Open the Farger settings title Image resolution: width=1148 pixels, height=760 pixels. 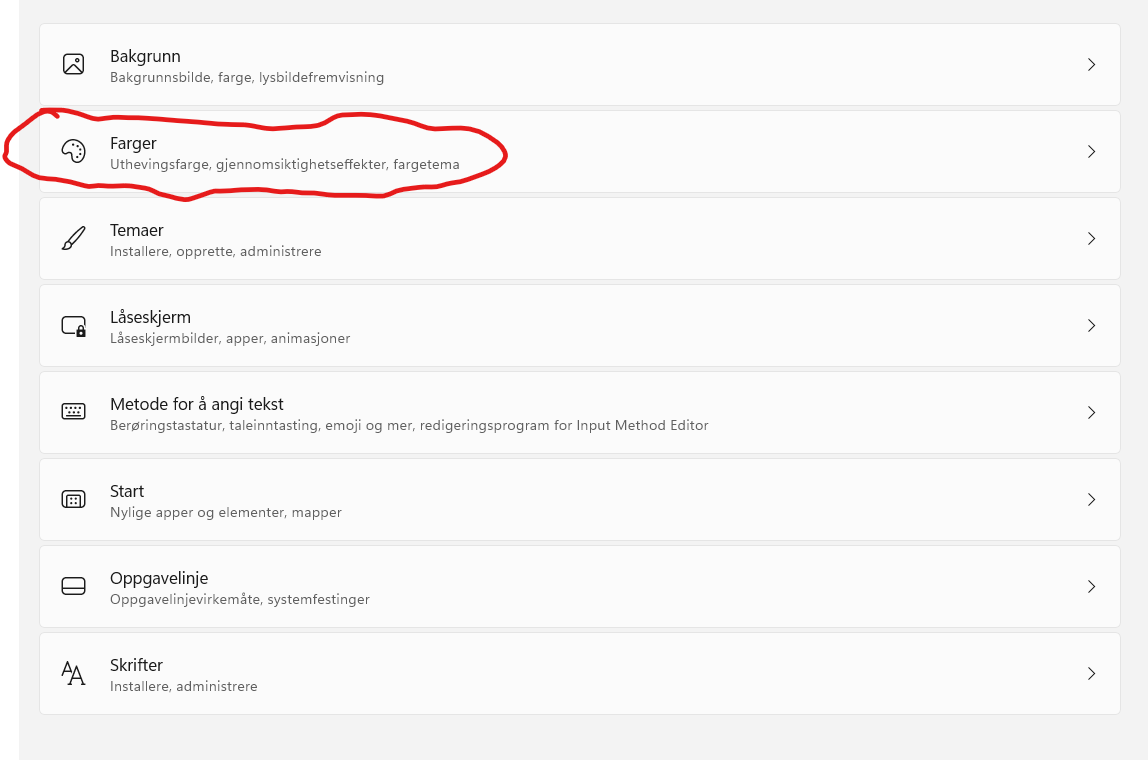(x=133, y=143)
